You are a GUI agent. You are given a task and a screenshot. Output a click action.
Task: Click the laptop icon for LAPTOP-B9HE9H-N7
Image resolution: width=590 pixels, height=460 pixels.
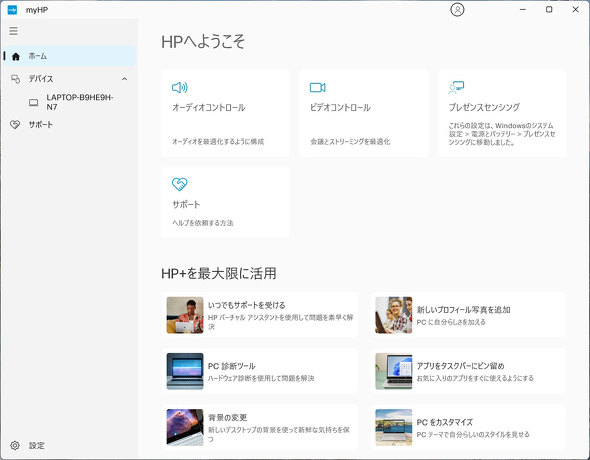33,102
